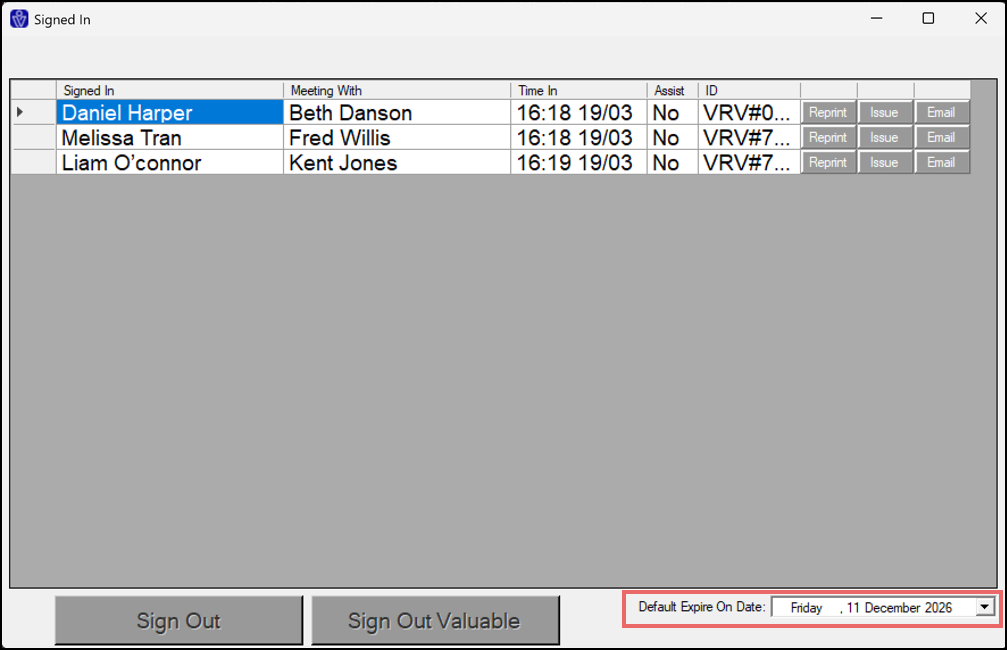Email Daniel Harper's visitor pass
The height and width of the screenshot is (650, 1007).
coord(941,112)
